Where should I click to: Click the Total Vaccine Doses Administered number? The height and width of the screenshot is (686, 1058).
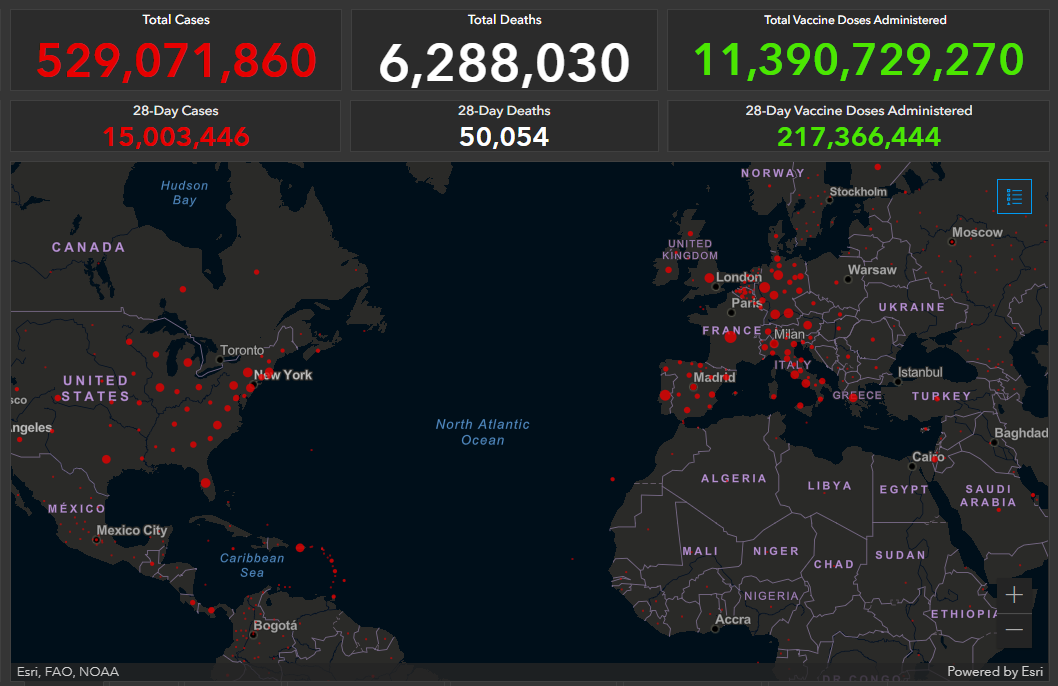[x=858, y=62]
